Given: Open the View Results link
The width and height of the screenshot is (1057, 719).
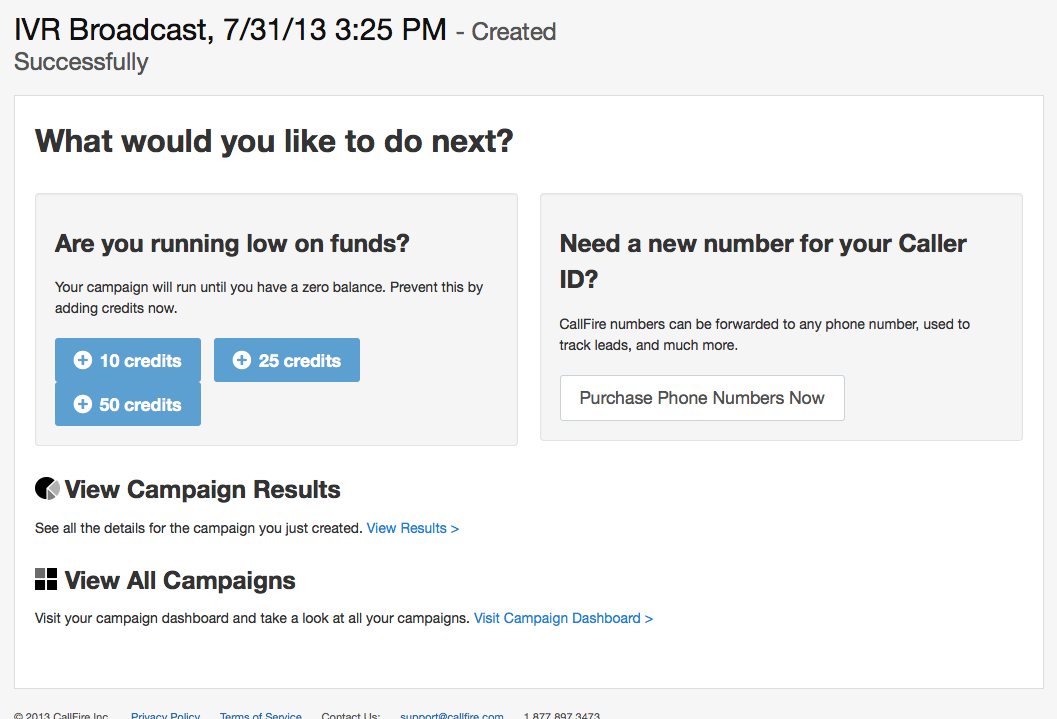Looking at the screenshot, I should pos(412,528).
